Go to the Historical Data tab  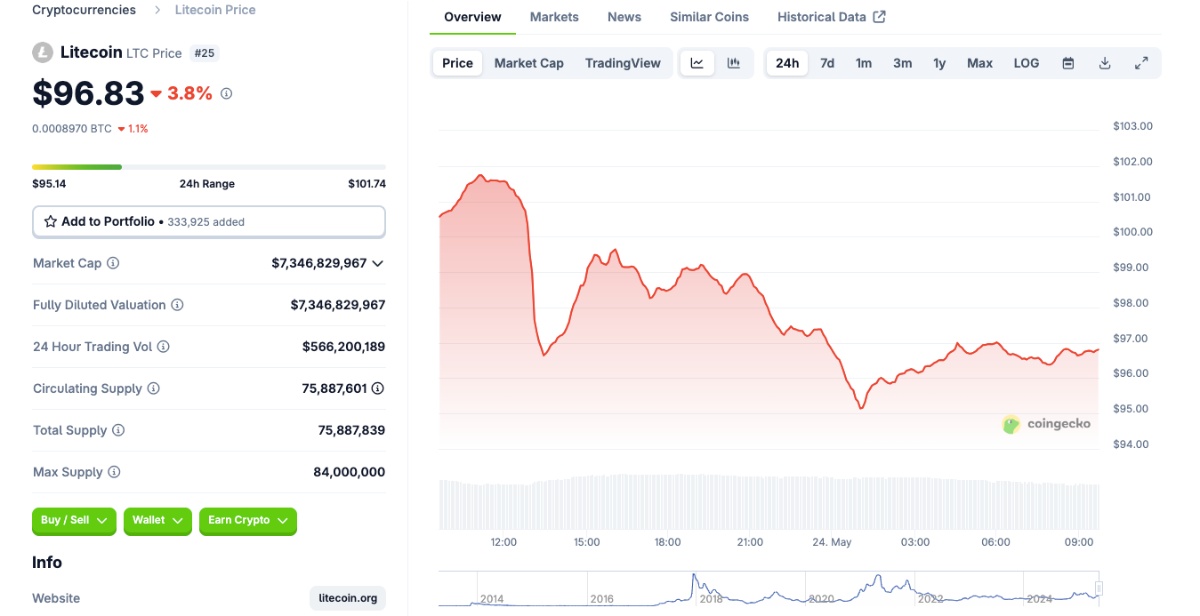(831, 17)
